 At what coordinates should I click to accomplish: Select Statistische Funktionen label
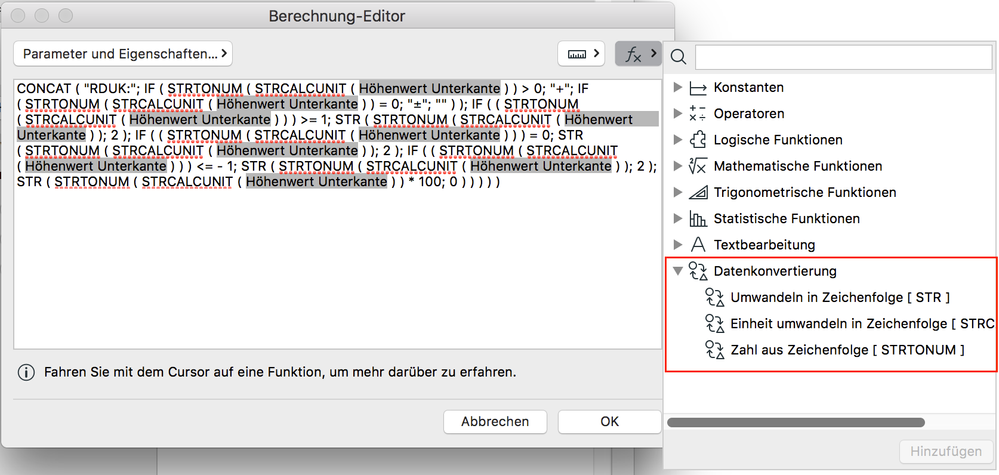(786, 218)
